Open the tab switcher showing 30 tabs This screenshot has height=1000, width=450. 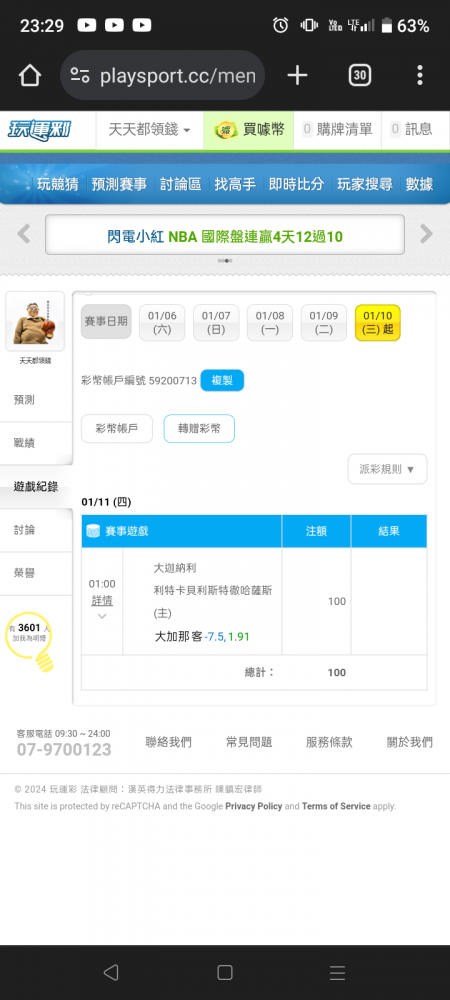(359, 76)
